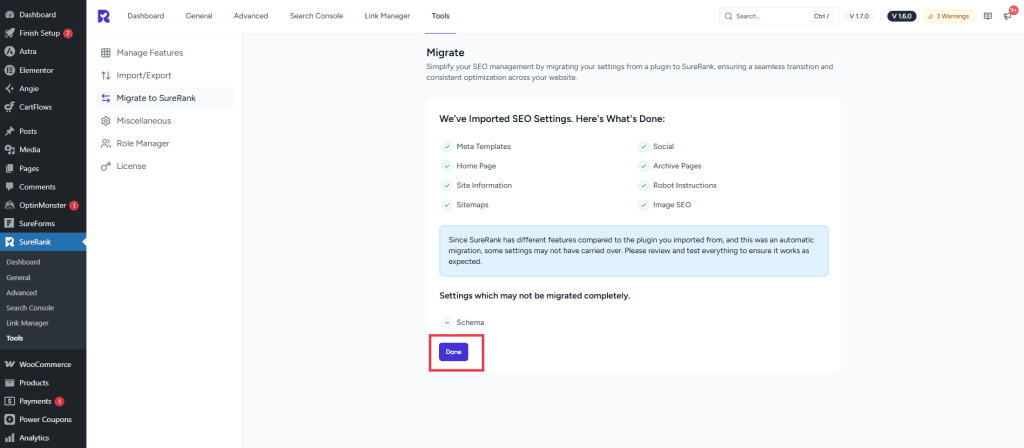This screenshot has width=1024, height=448.
Task: Click the Role Manager user icon
Action: 106,143
